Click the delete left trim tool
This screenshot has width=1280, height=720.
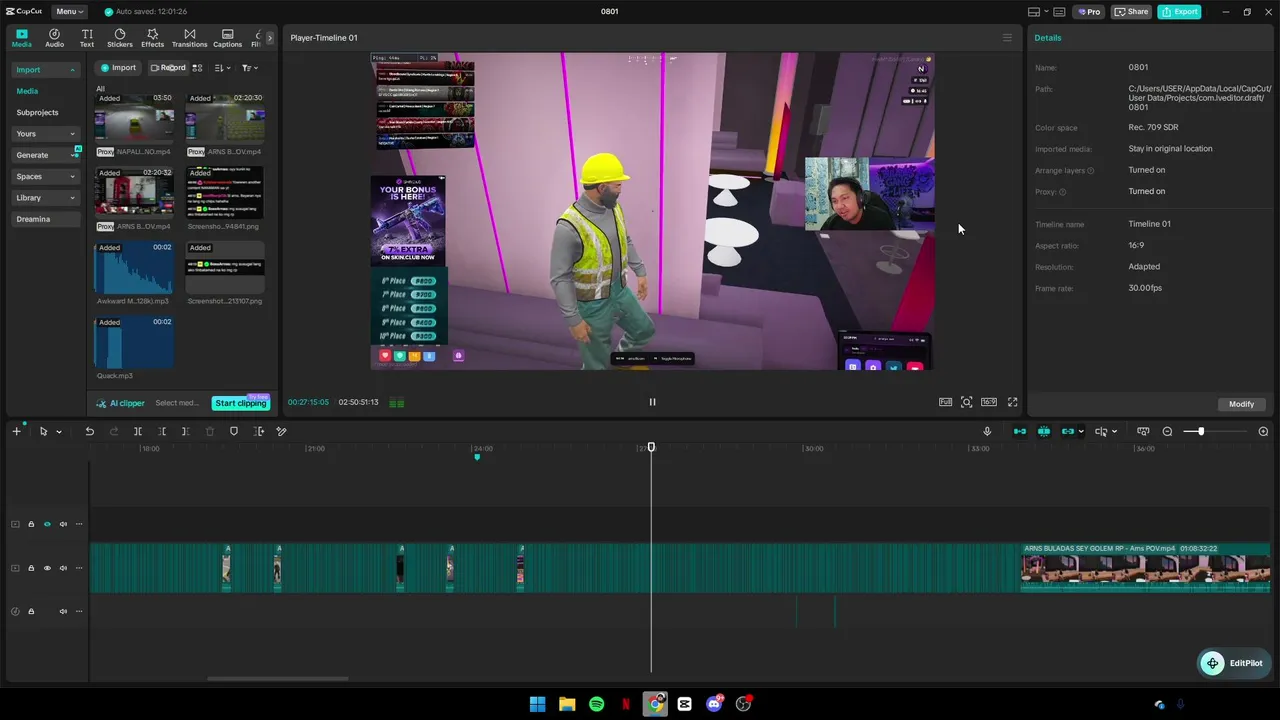coord(162,431)
